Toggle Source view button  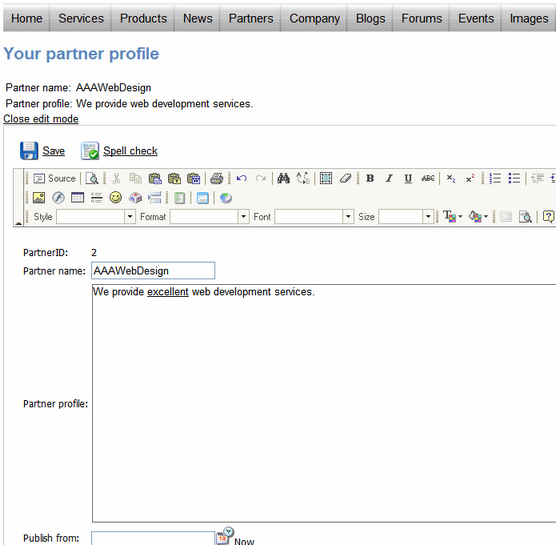pos(55,178)
